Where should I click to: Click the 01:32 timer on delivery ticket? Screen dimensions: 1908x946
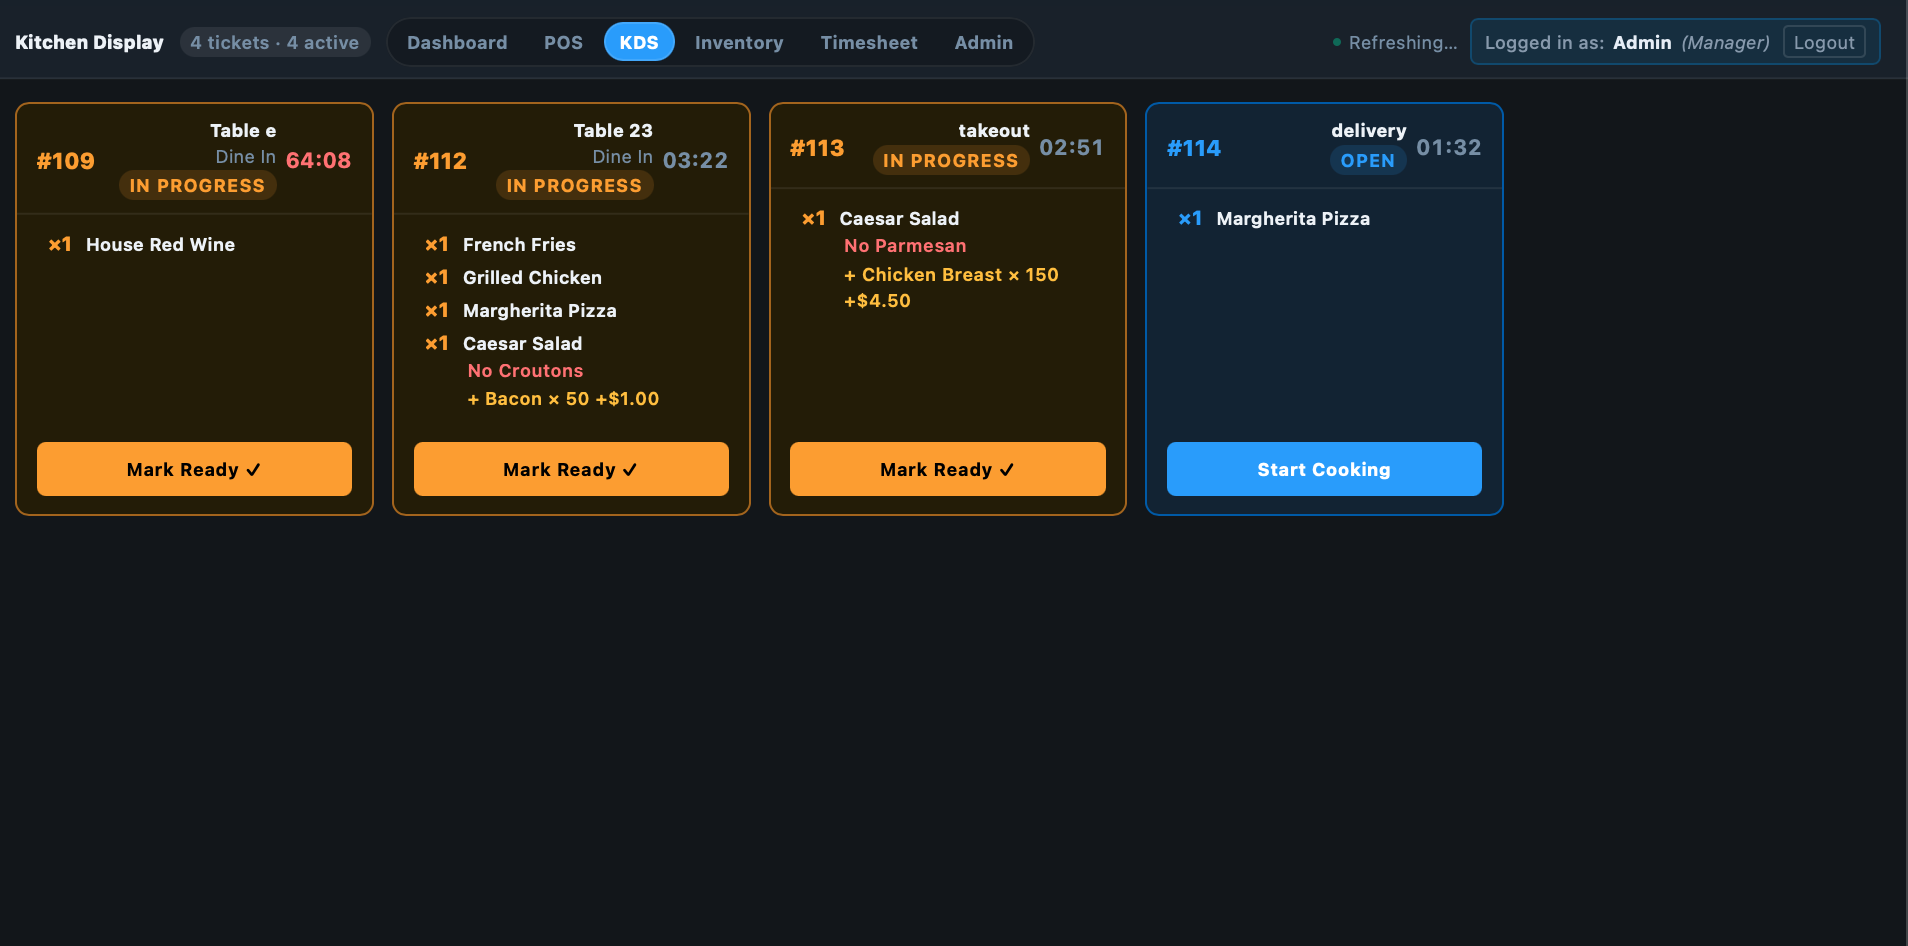[x=1449, y=147]
